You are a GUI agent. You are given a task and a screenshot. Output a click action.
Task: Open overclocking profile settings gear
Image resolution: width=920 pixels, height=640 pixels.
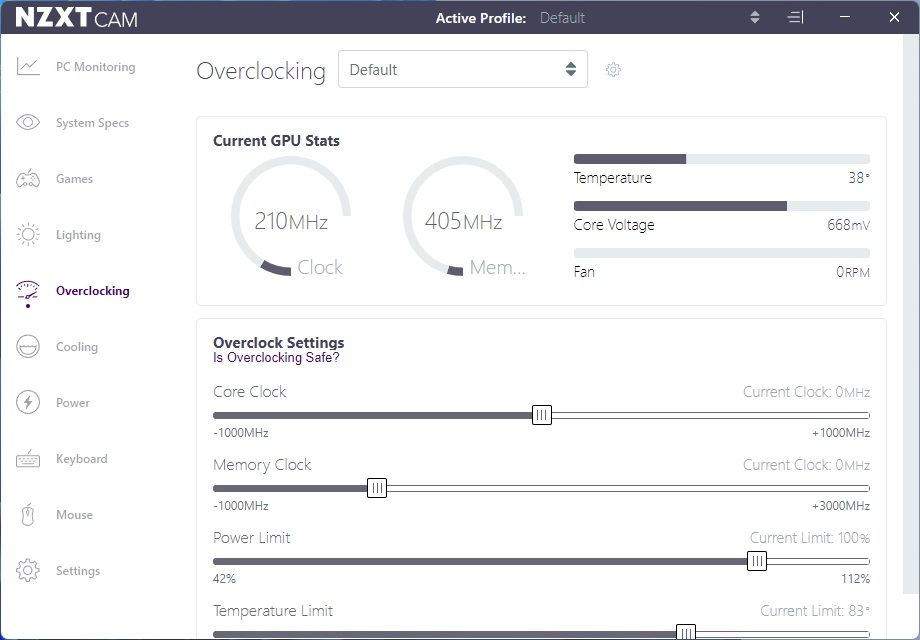click(613, 70)
